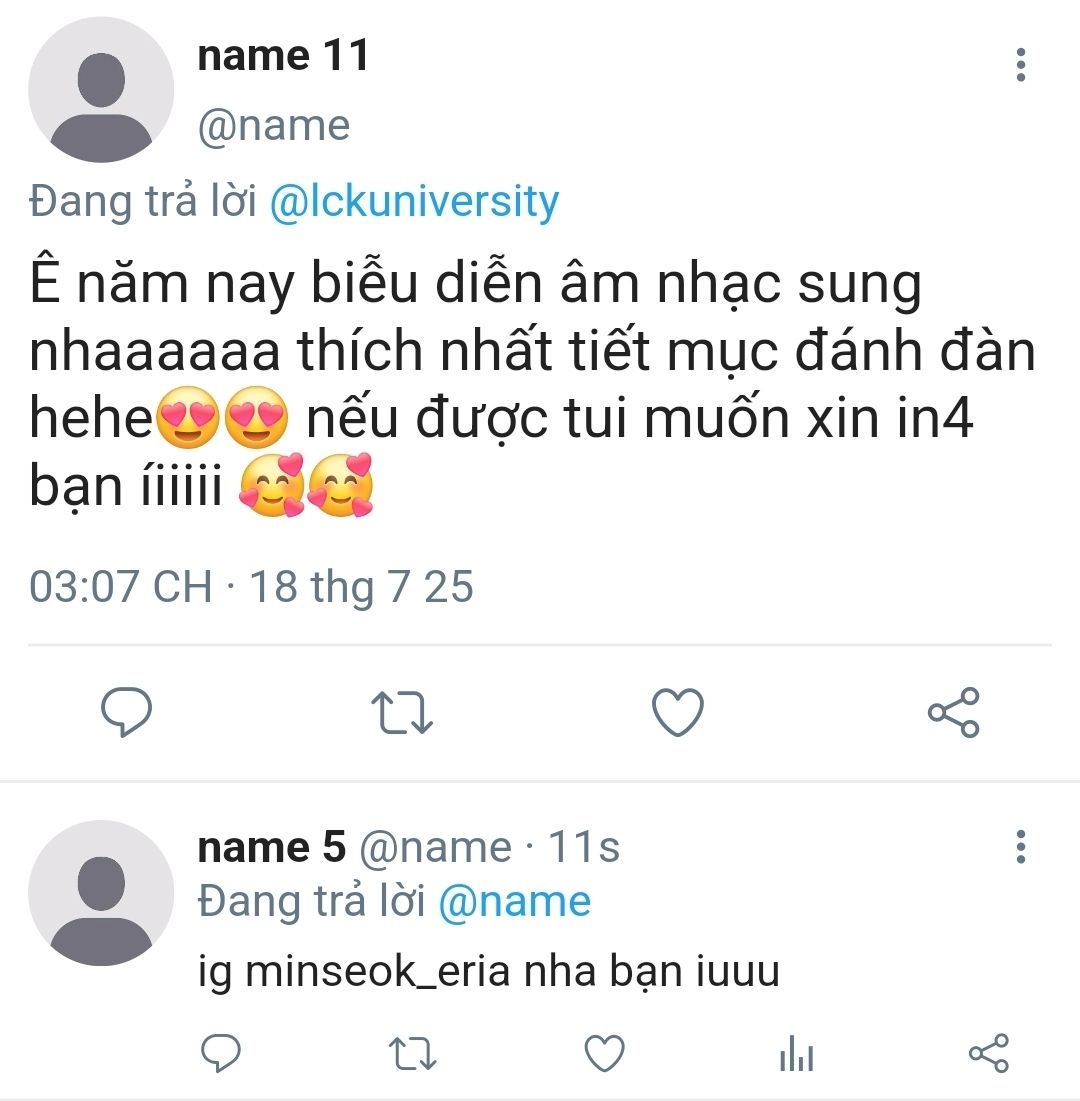Screen dimensions: 1080x1101
Task: Open more options for name 11's tweet
Action: tap(1020, 65)
